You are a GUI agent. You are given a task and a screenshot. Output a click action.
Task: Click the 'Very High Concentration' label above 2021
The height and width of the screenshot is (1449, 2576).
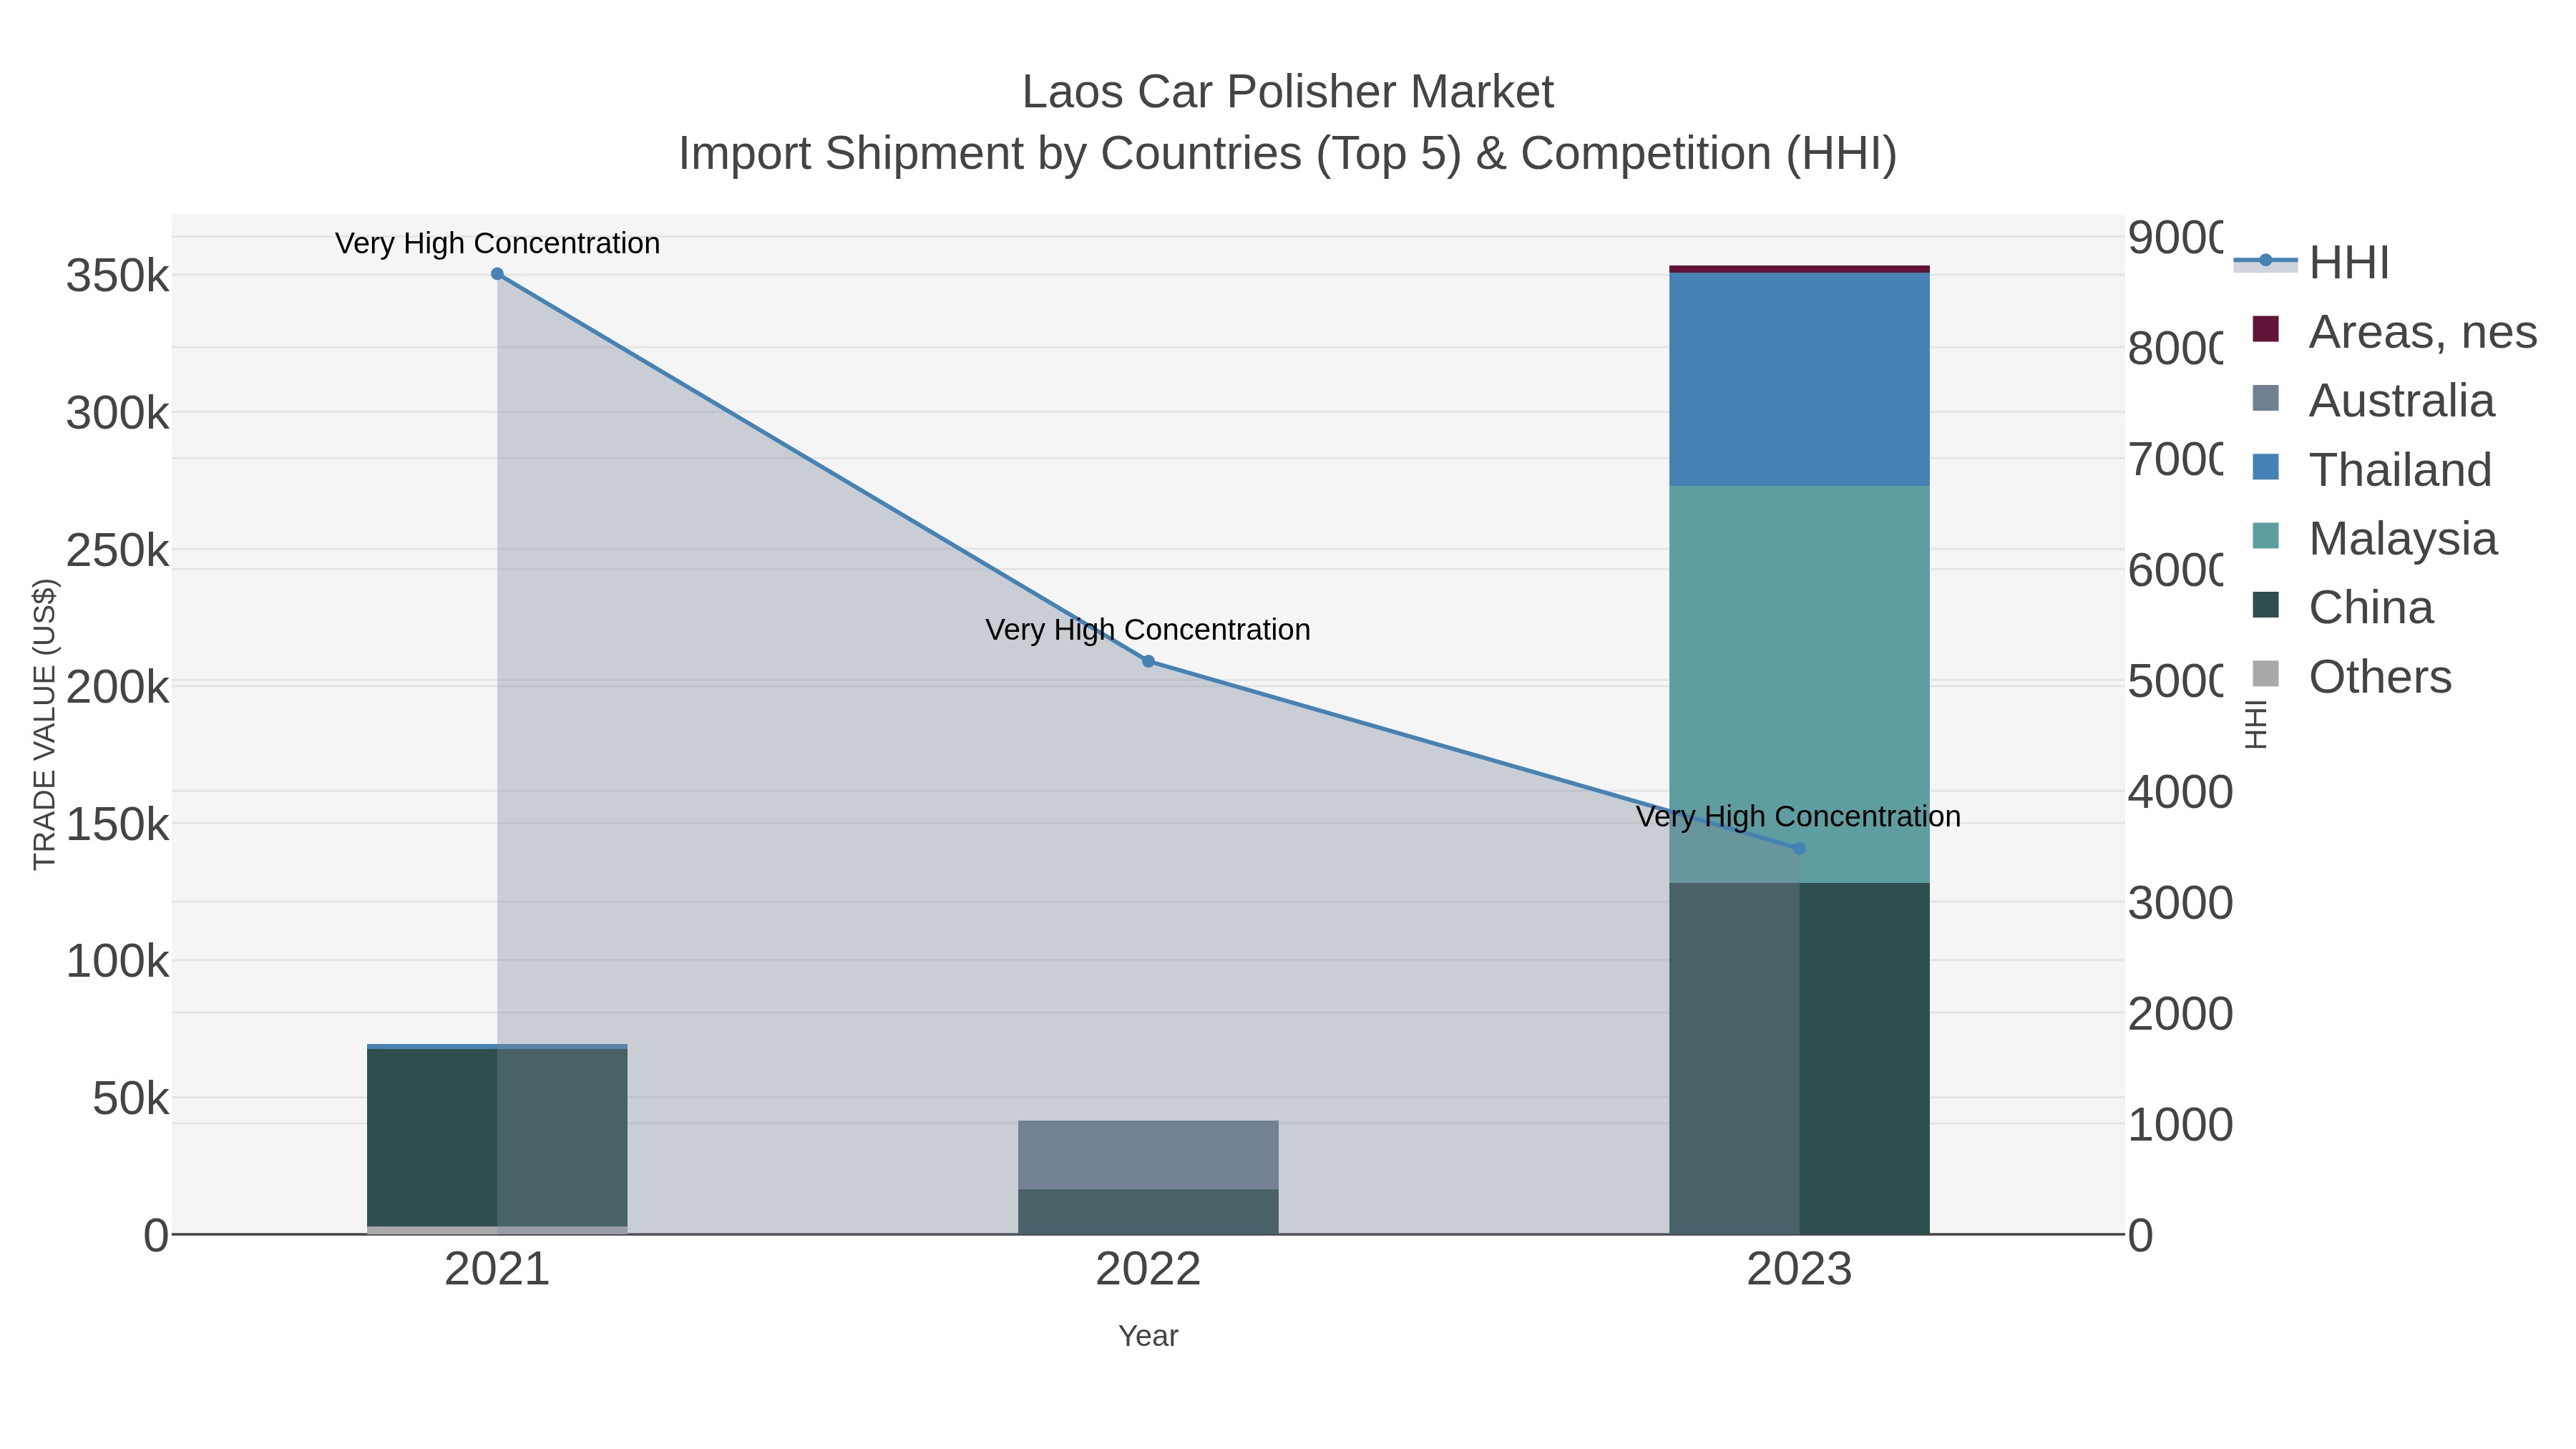tap(497, 243)
